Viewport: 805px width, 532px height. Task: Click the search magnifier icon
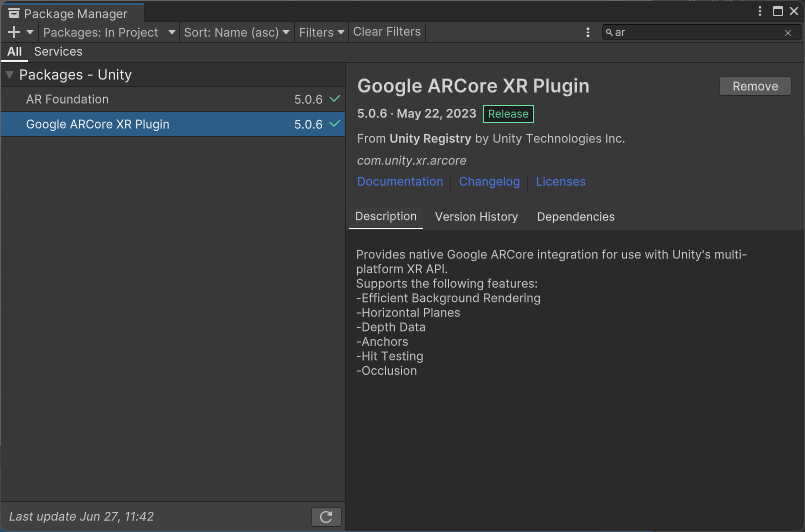tap(609, 32)
